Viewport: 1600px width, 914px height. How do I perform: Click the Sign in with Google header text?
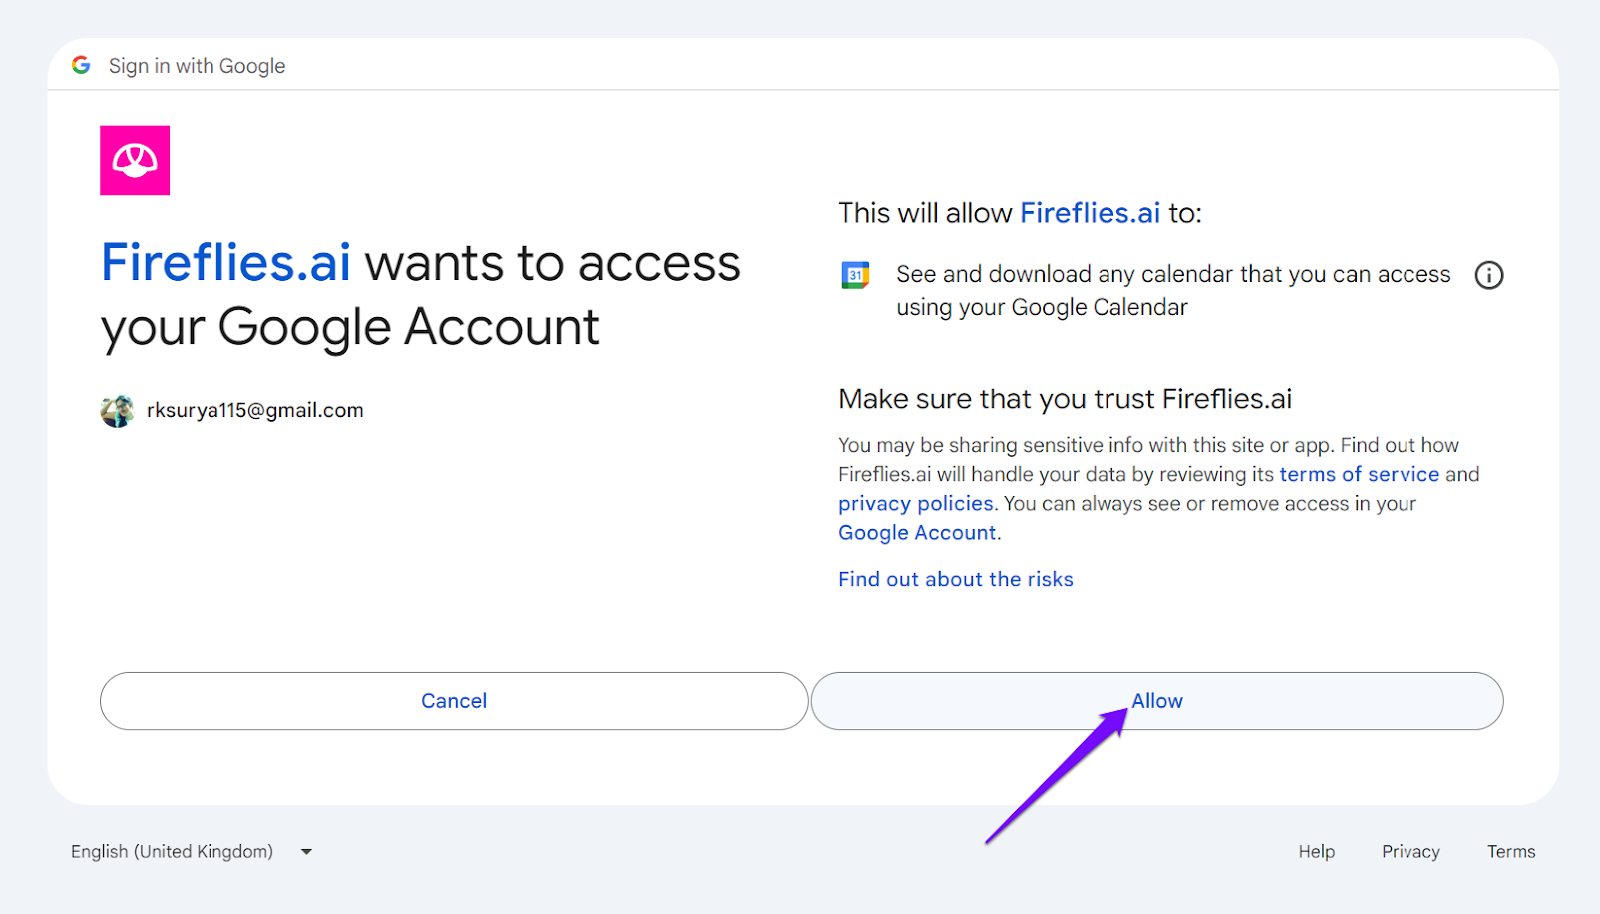197,66
